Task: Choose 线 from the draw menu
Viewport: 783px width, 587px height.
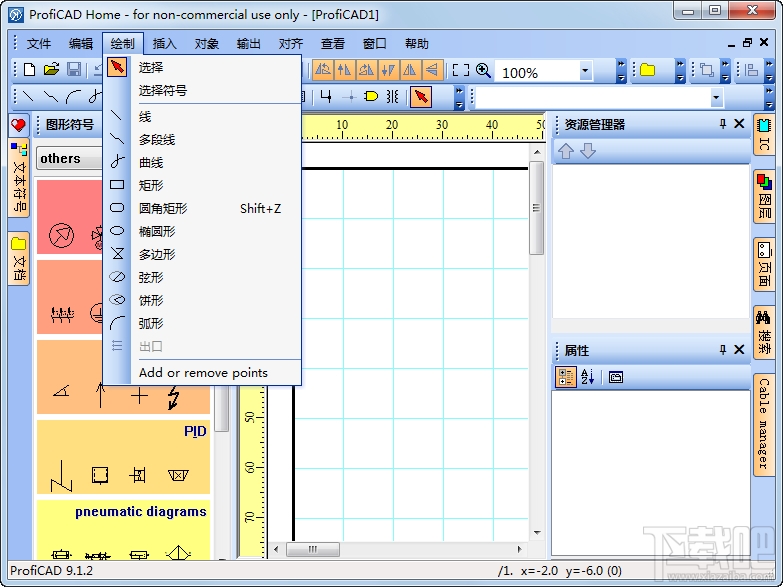Action: click(x=202, y=117)
